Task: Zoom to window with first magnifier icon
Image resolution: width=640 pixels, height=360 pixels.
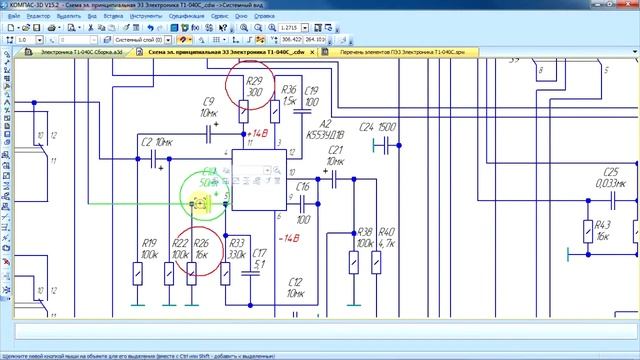Action: 244,28
